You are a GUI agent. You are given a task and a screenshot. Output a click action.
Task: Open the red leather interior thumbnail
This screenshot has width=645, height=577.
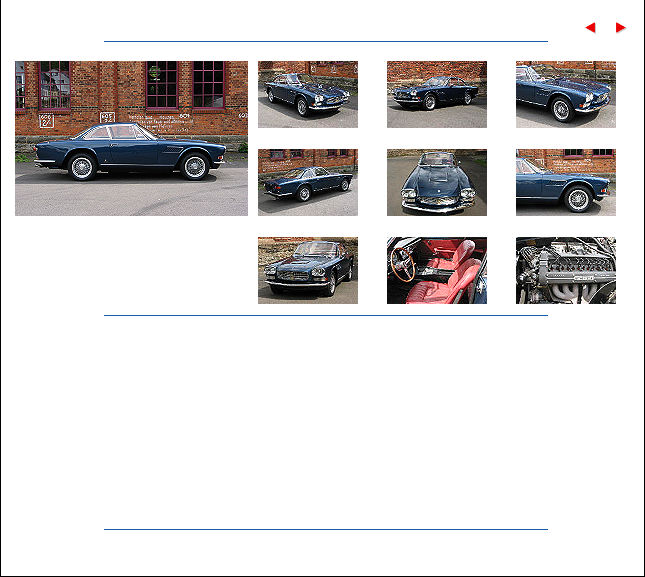pos(437,270)
